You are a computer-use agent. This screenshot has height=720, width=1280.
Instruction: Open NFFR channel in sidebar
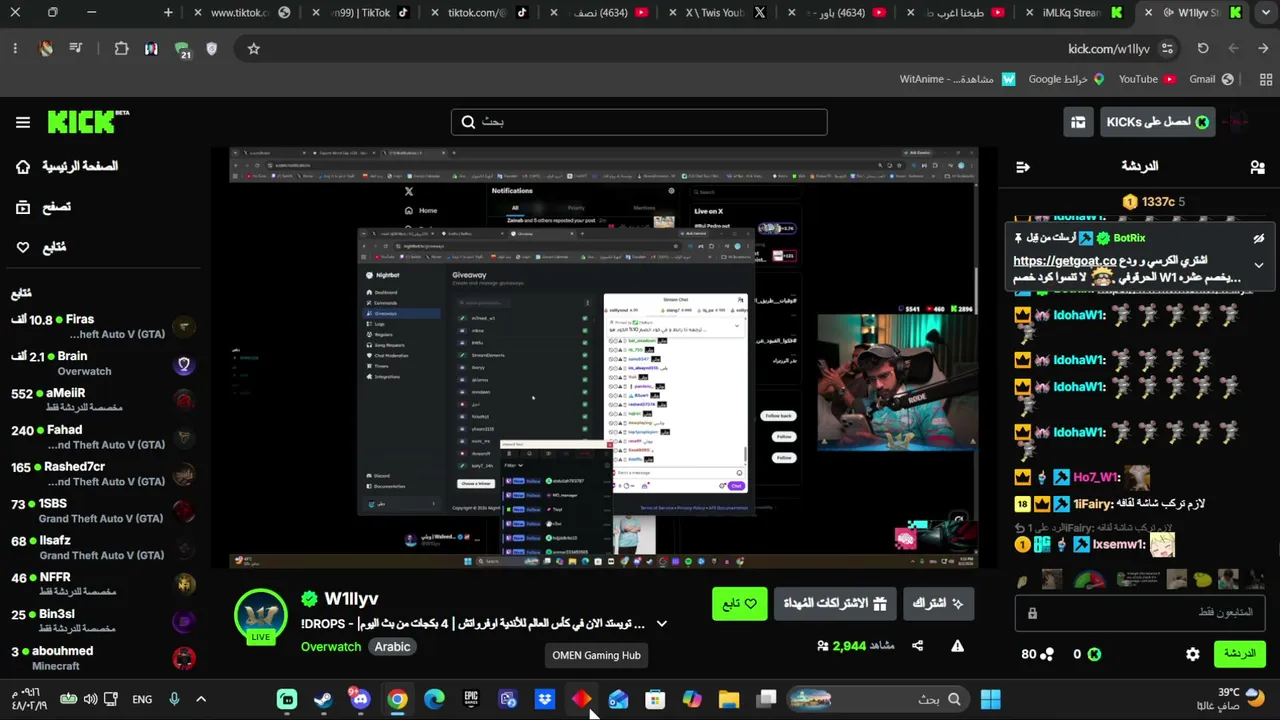(x=103, y=585)
